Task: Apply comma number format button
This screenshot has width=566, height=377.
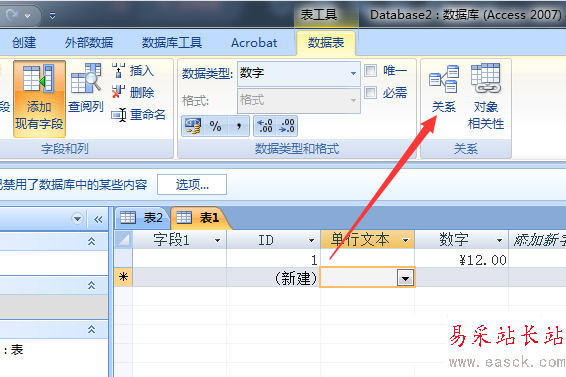Action: coord(238,126)
